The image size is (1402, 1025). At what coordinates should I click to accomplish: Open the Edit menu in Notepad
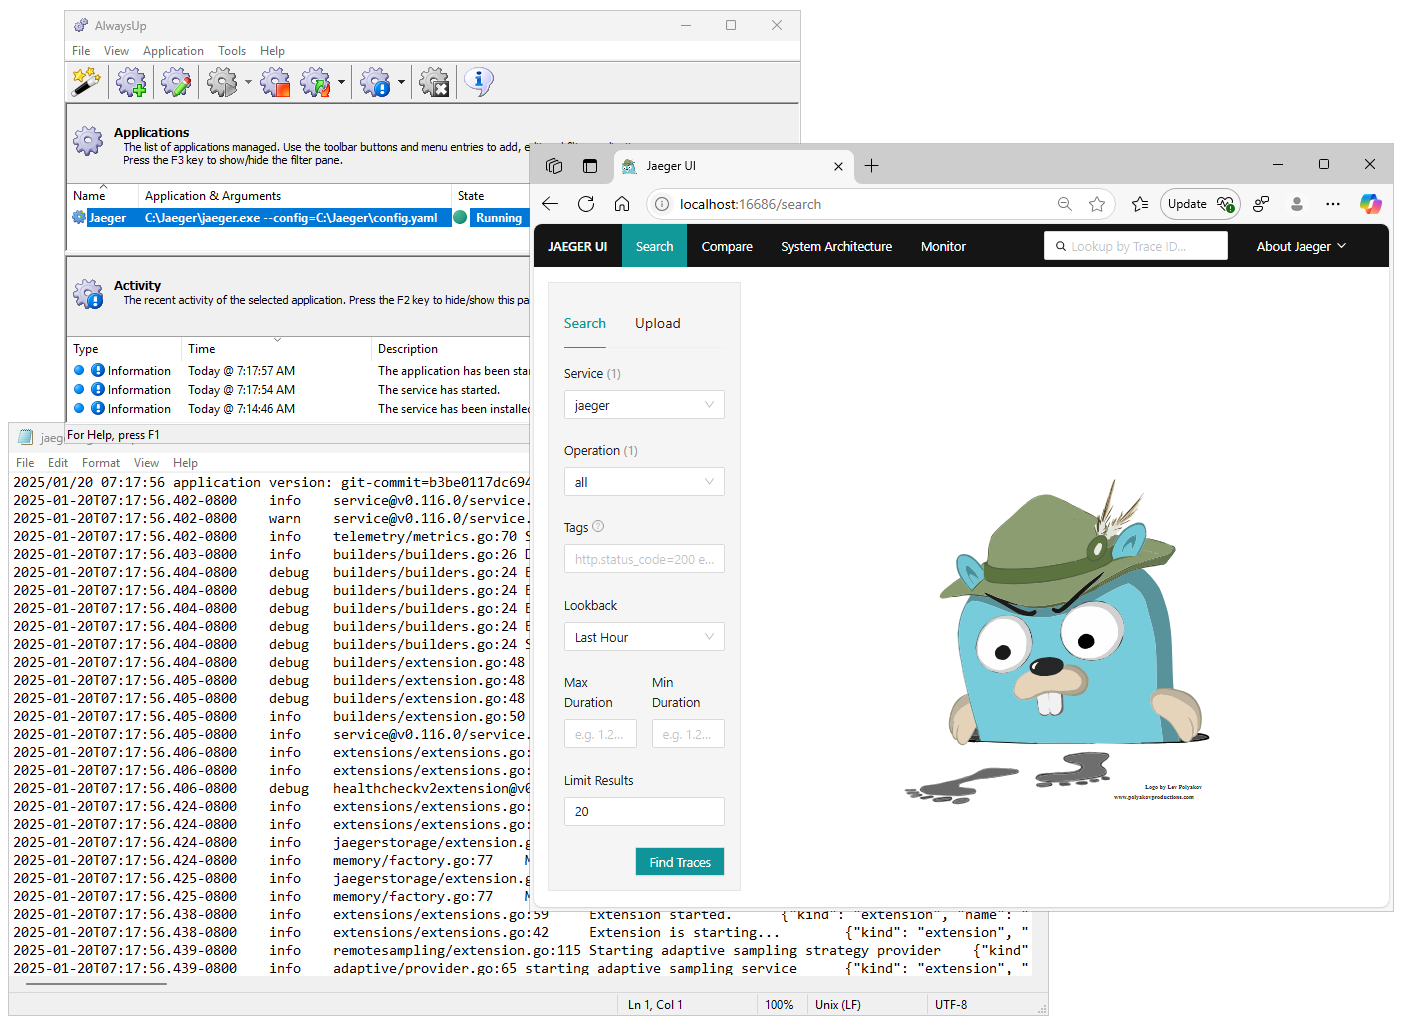[x=58, y=463]
